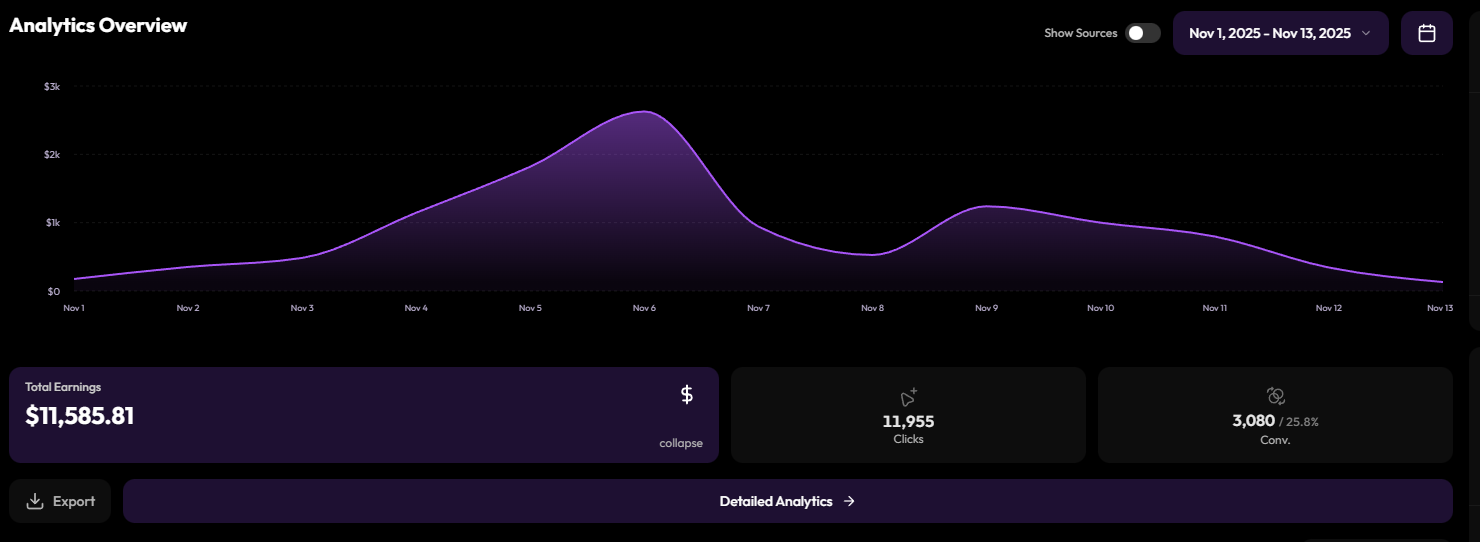Screen dimensions: 1480x542
Task: Click the dollar sign icon in Total Earnings
Action: pos(687,395)
